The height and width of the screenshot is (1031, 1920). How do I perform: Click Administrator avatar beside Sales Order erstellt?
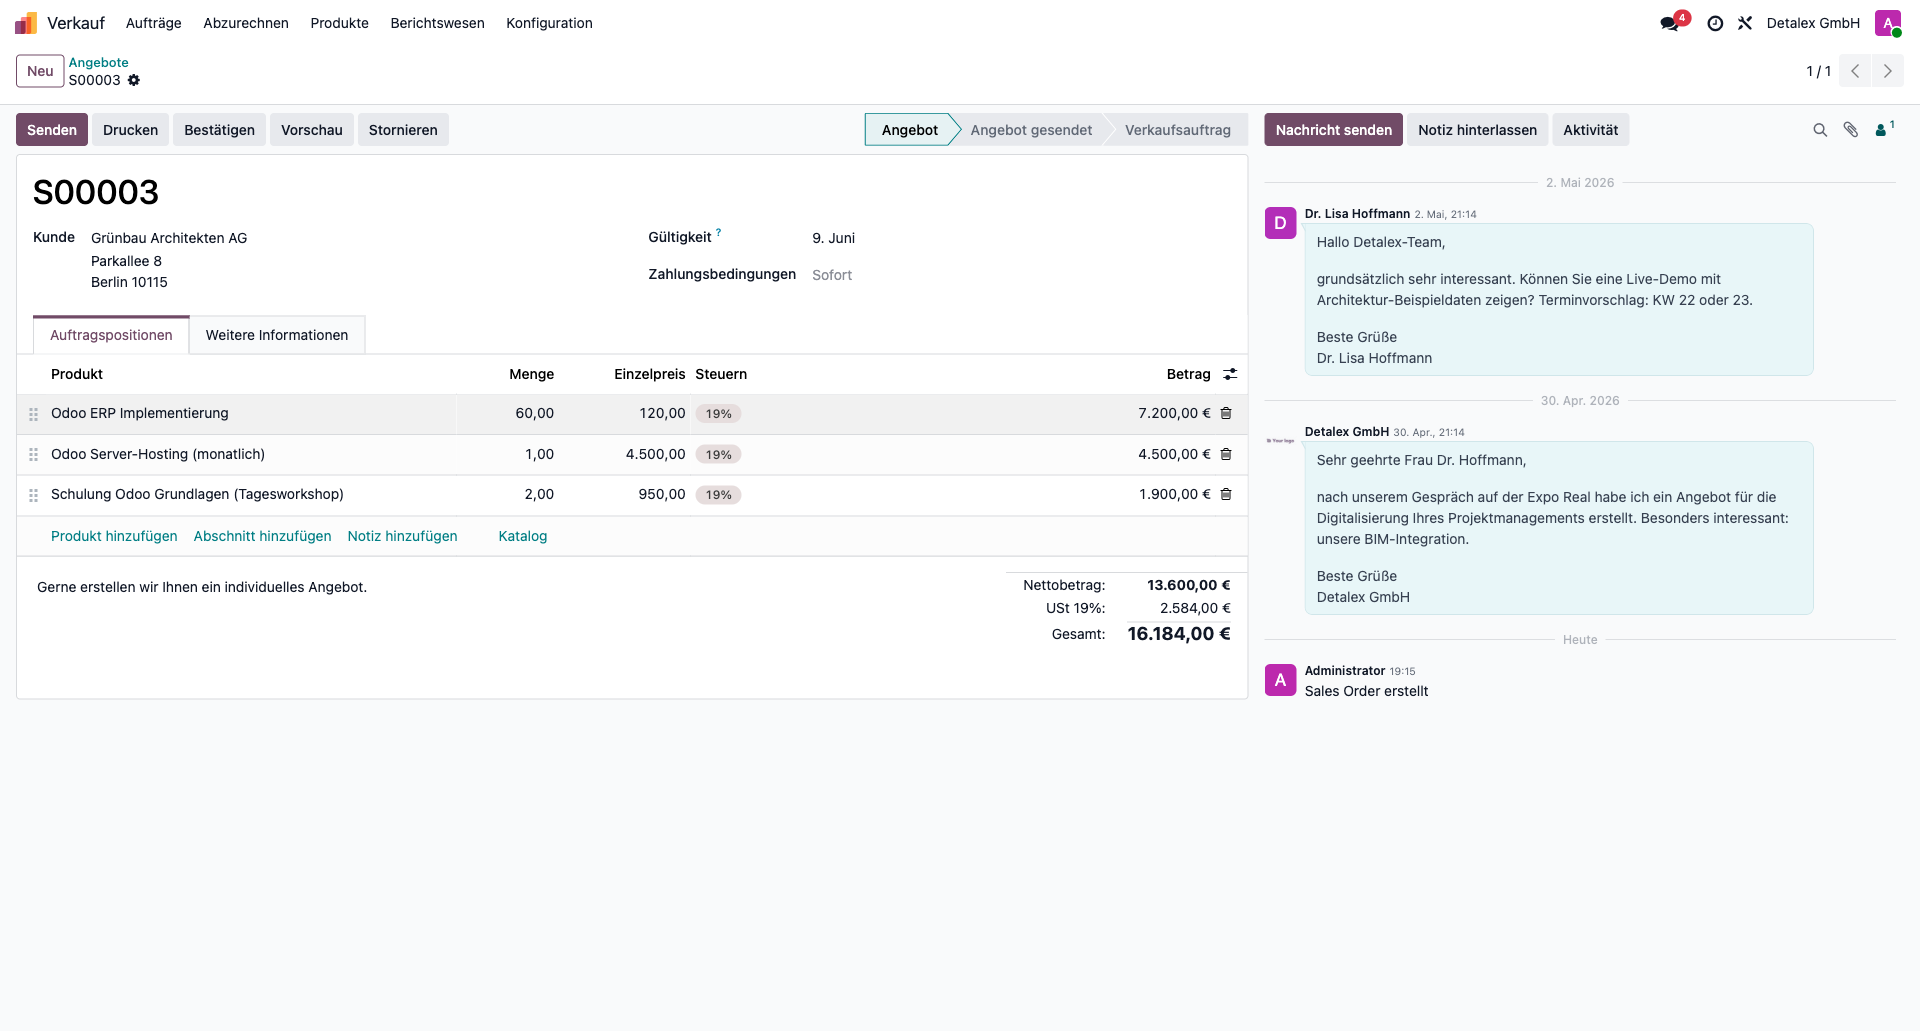click(x=1280, y=680)
